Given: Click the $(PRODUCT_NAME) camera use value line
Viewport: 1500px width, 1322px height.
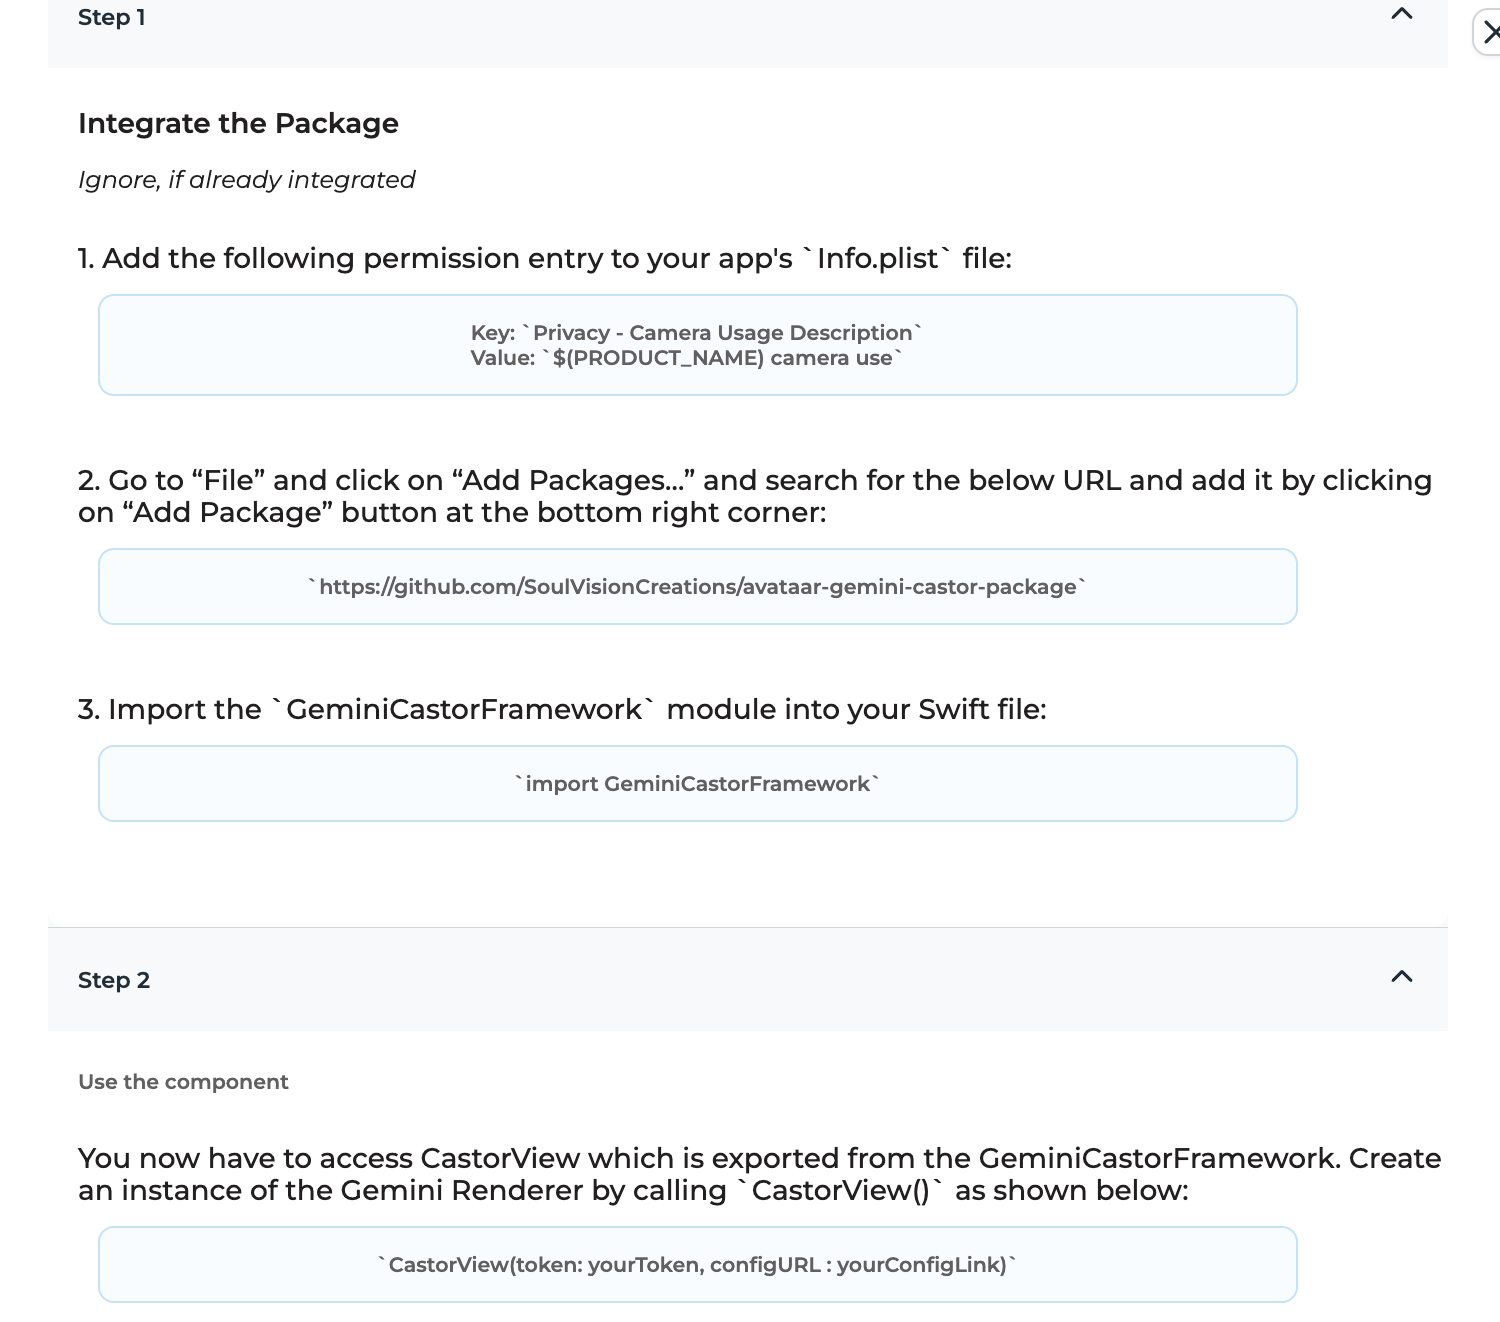Looking at the screenshot, I should tap(686, 358).
